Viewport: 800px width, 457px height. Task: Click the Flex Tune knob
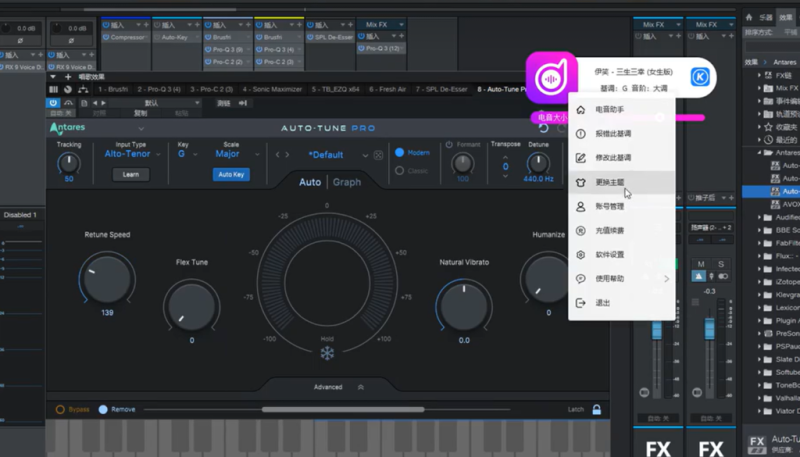[x=192, y=306]
